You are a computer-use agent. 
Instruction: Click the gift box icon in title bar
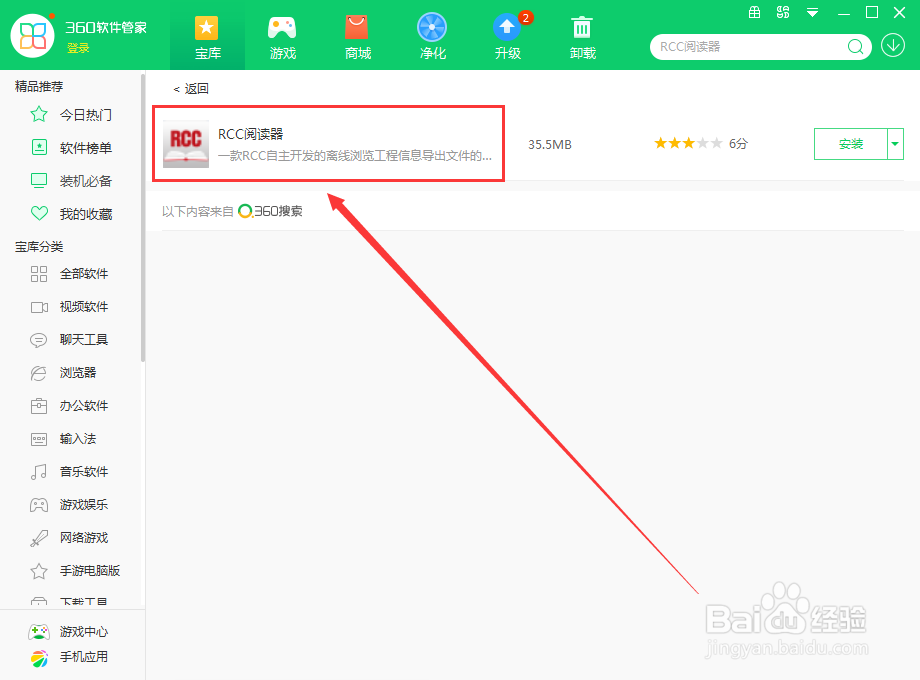755,12
